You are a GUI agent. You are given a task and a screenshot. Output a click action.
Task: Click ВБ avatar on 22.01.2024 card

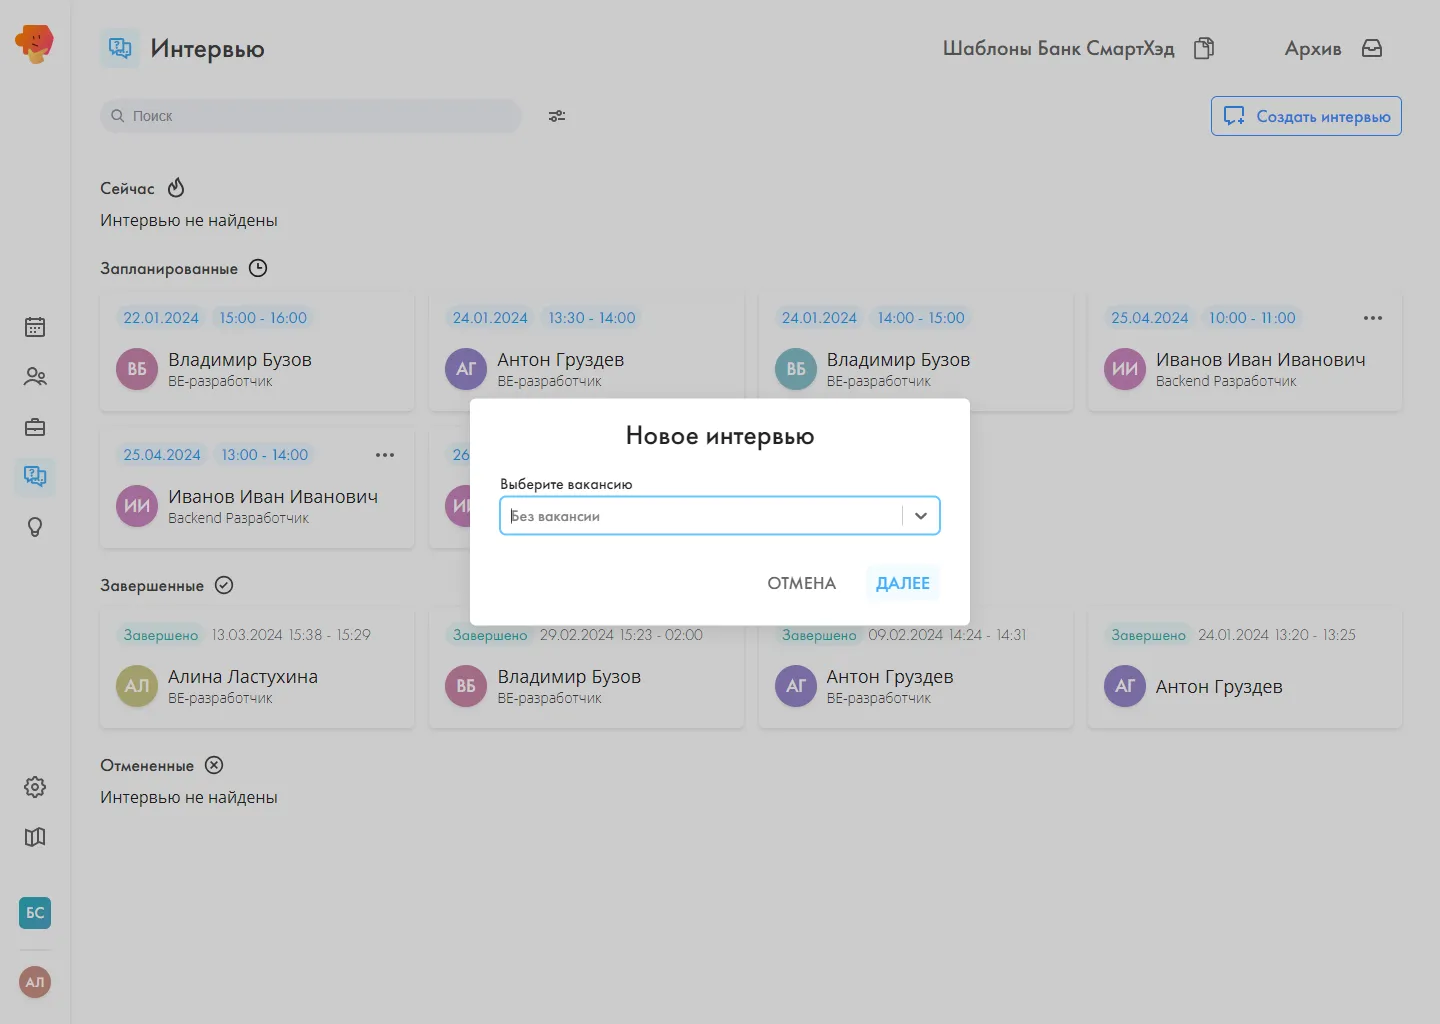(x=137, y=369)
